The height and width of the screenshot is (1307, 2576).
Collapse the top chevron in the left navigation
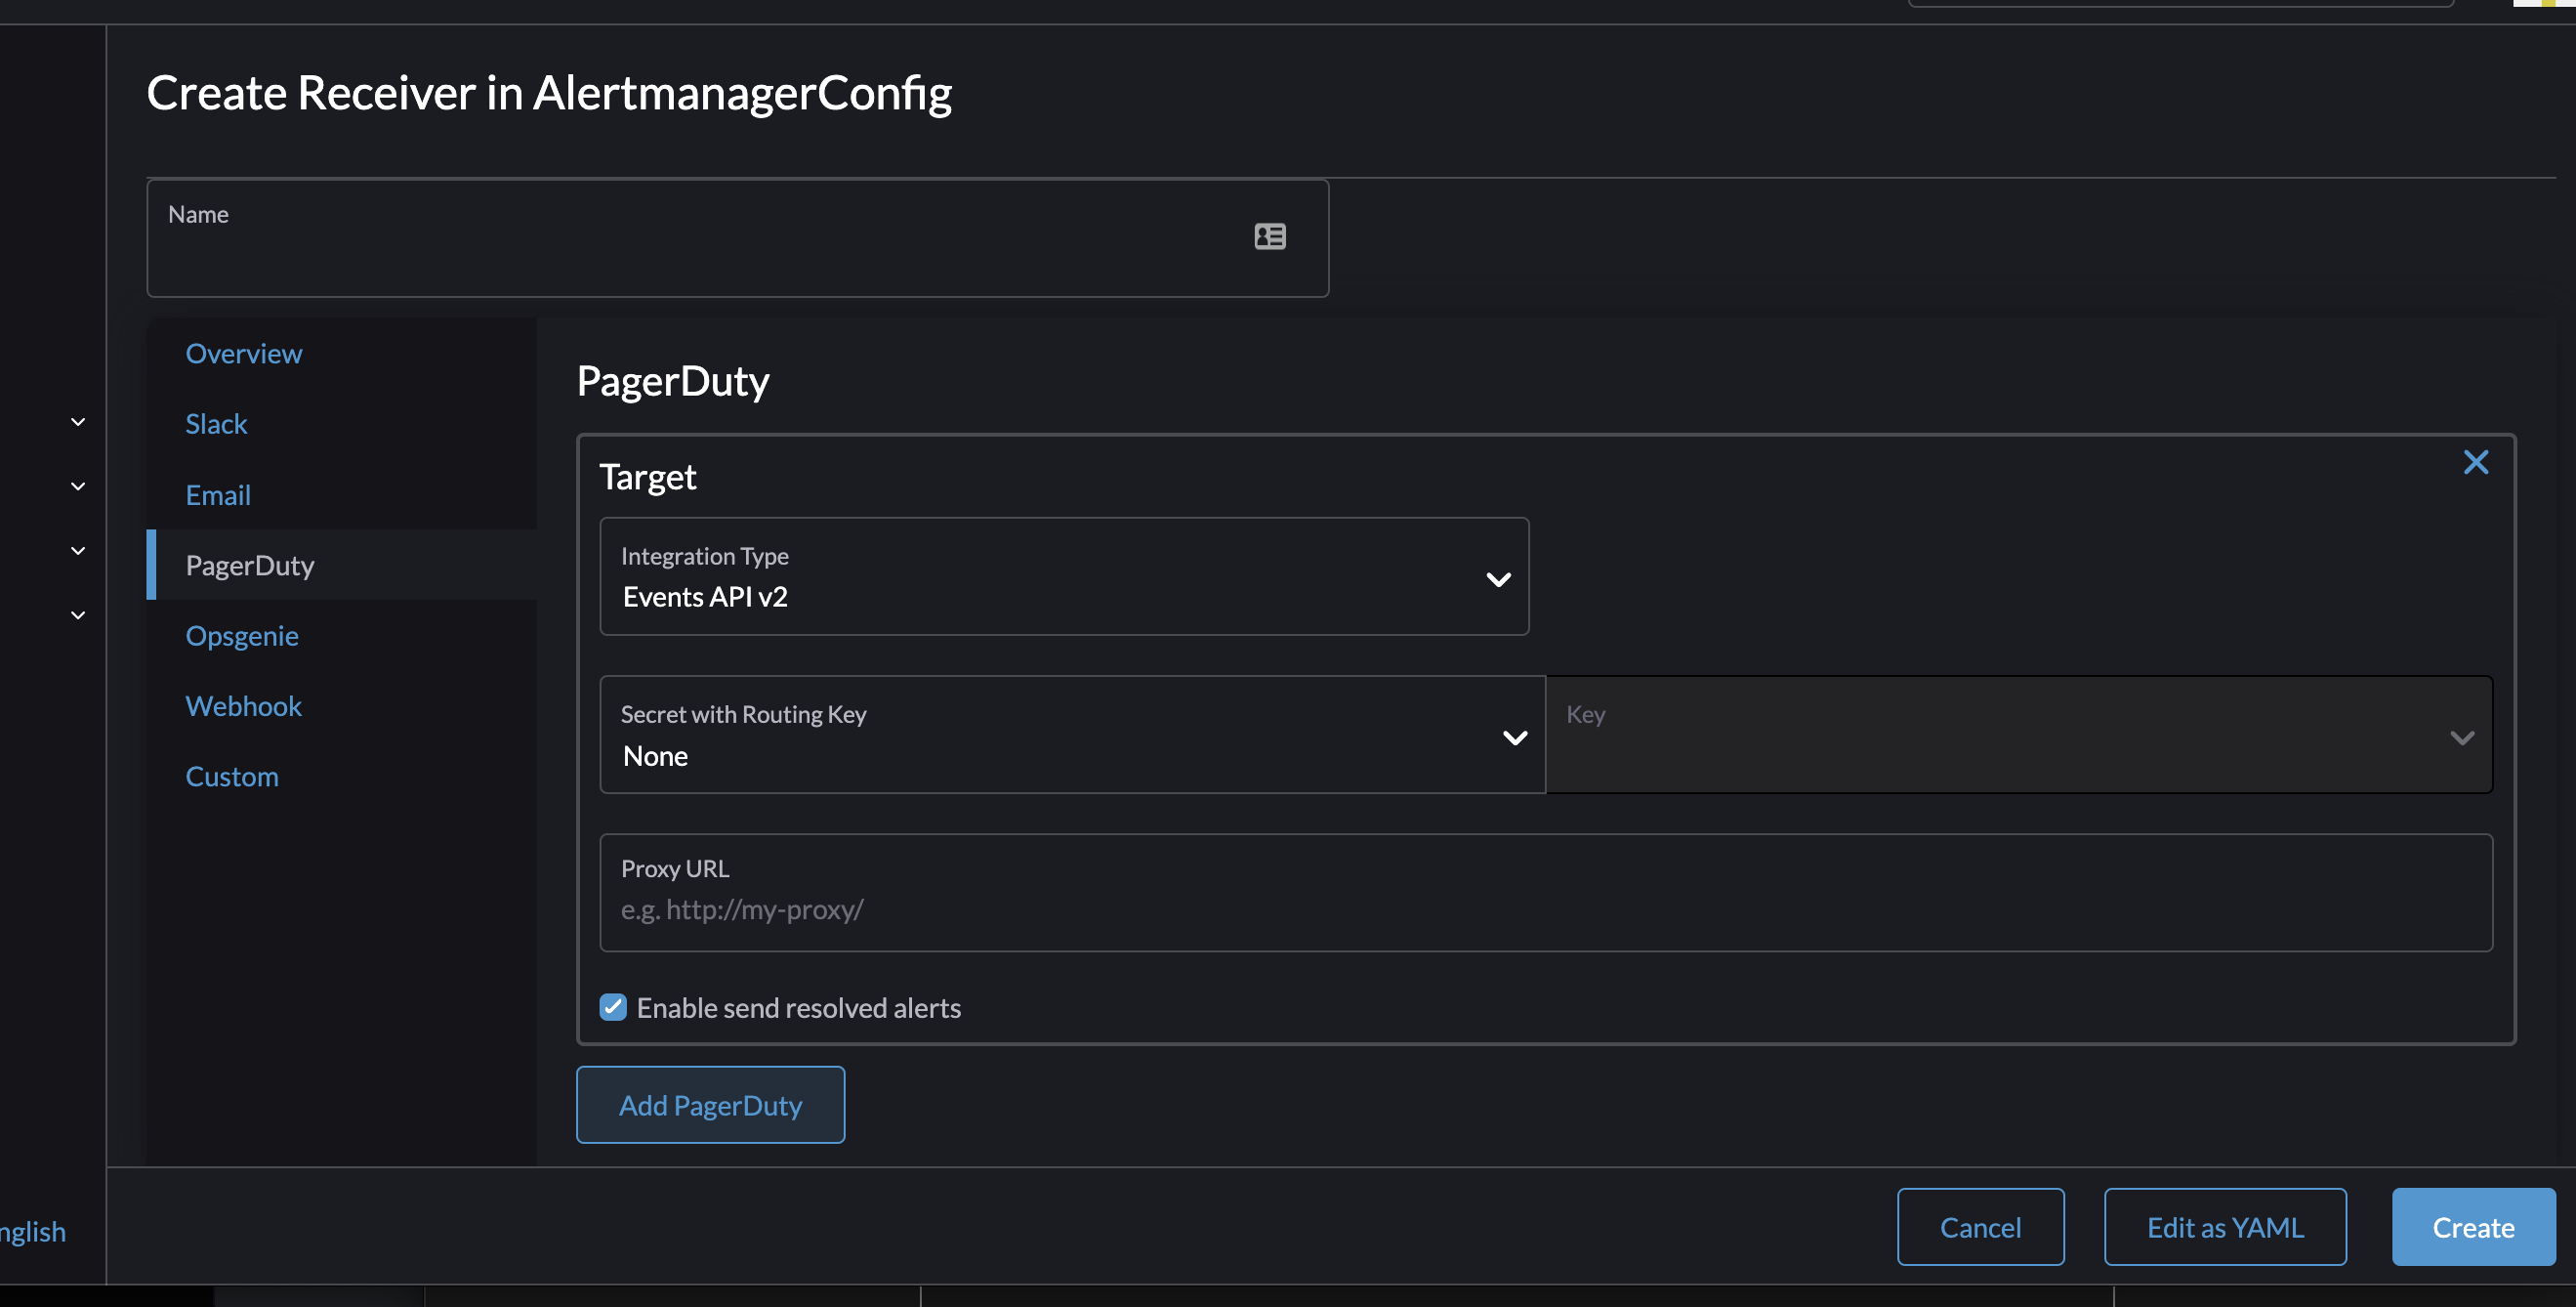77,421
